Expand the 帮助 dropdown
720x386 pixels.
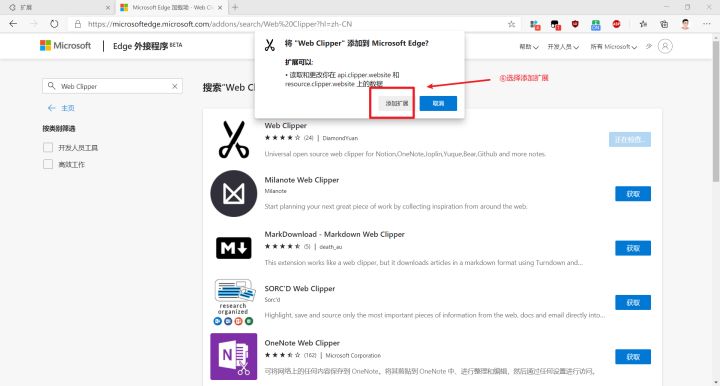(x=529, y=46)
